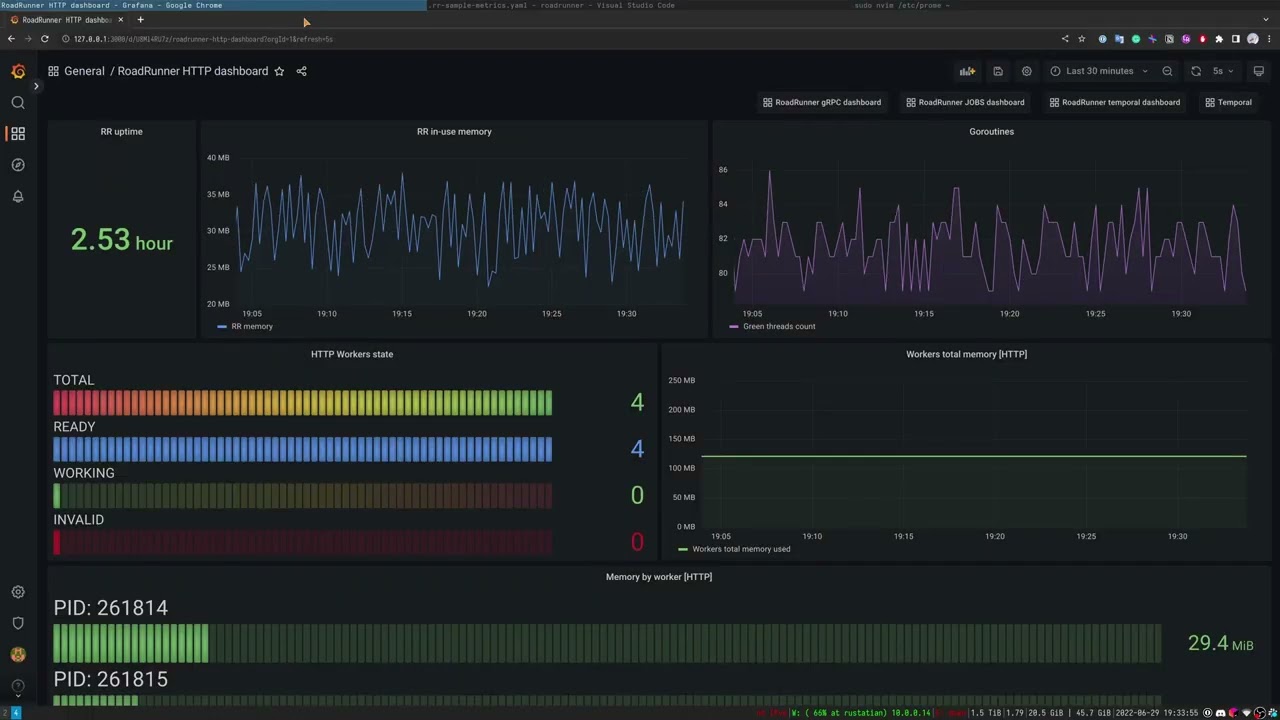Zoom out the time range
This screenshot has height=720, width=1280.
1167,71
